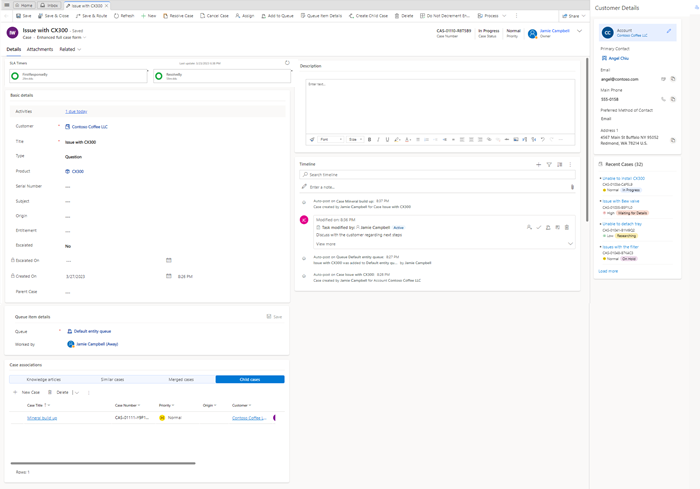Copy the email address in Customer Details
700x489 pixels.
(x=673, y=79)
